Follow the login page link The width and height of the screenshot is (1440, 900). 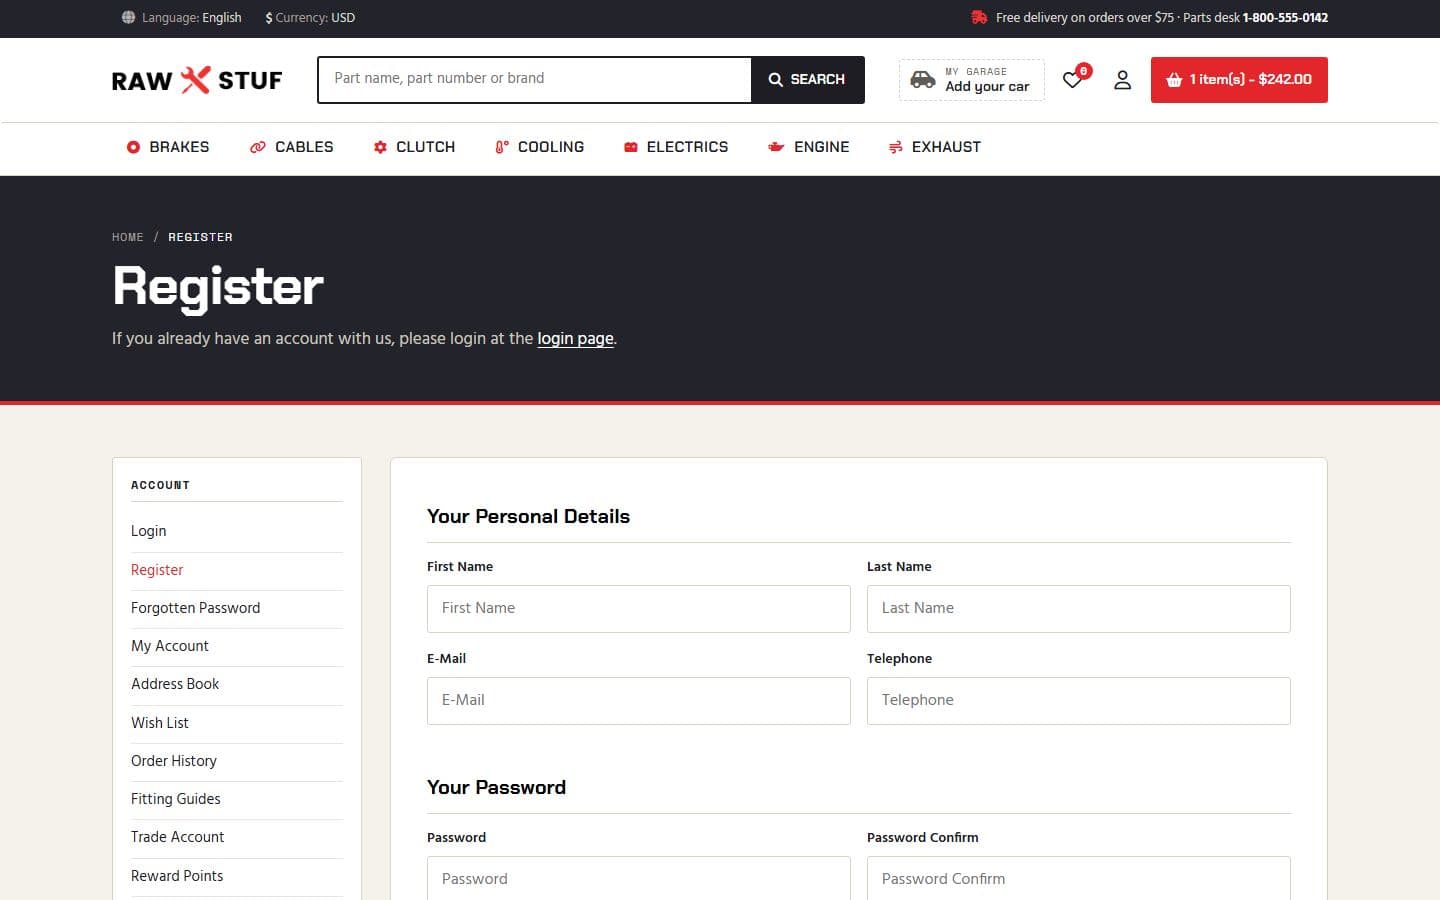575,338
